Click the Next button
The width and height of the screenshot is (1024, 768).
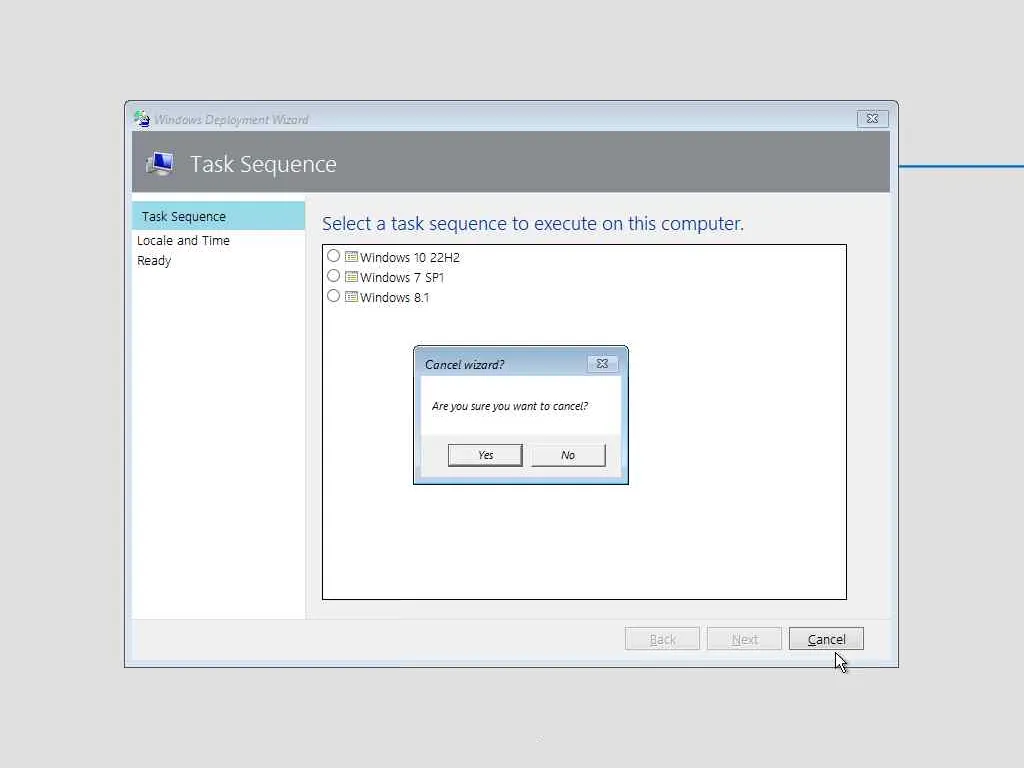(x=744, y=639)
